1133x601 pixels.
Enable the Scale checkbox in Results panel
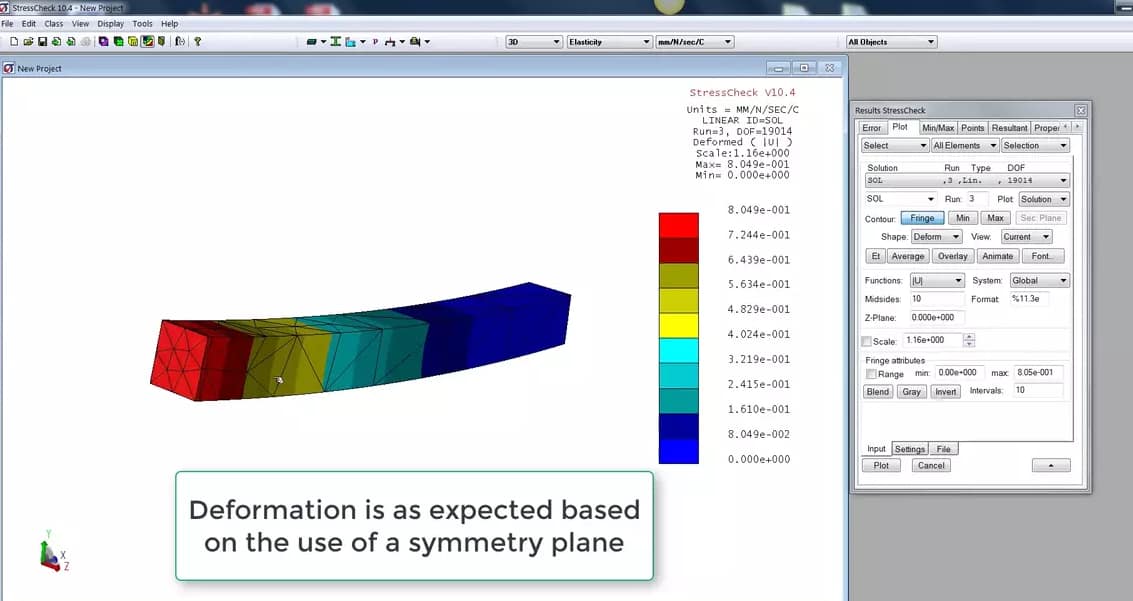coord(866,339)
